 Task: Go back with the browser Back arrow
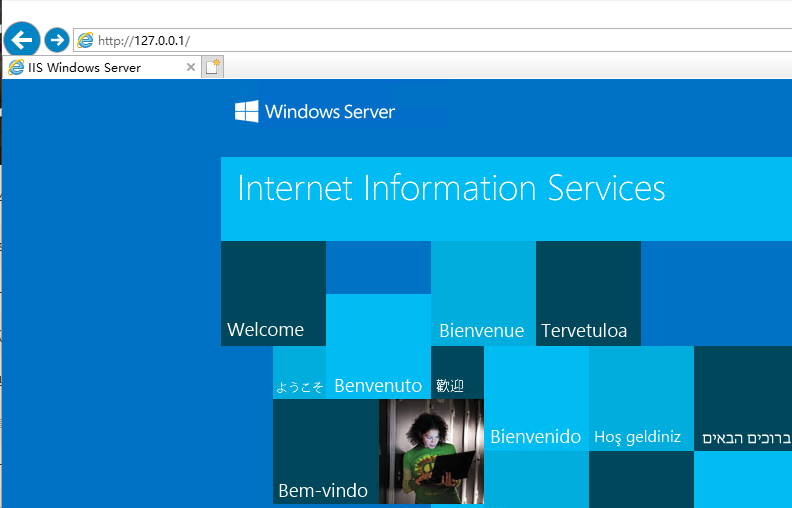tap(22, 39)
